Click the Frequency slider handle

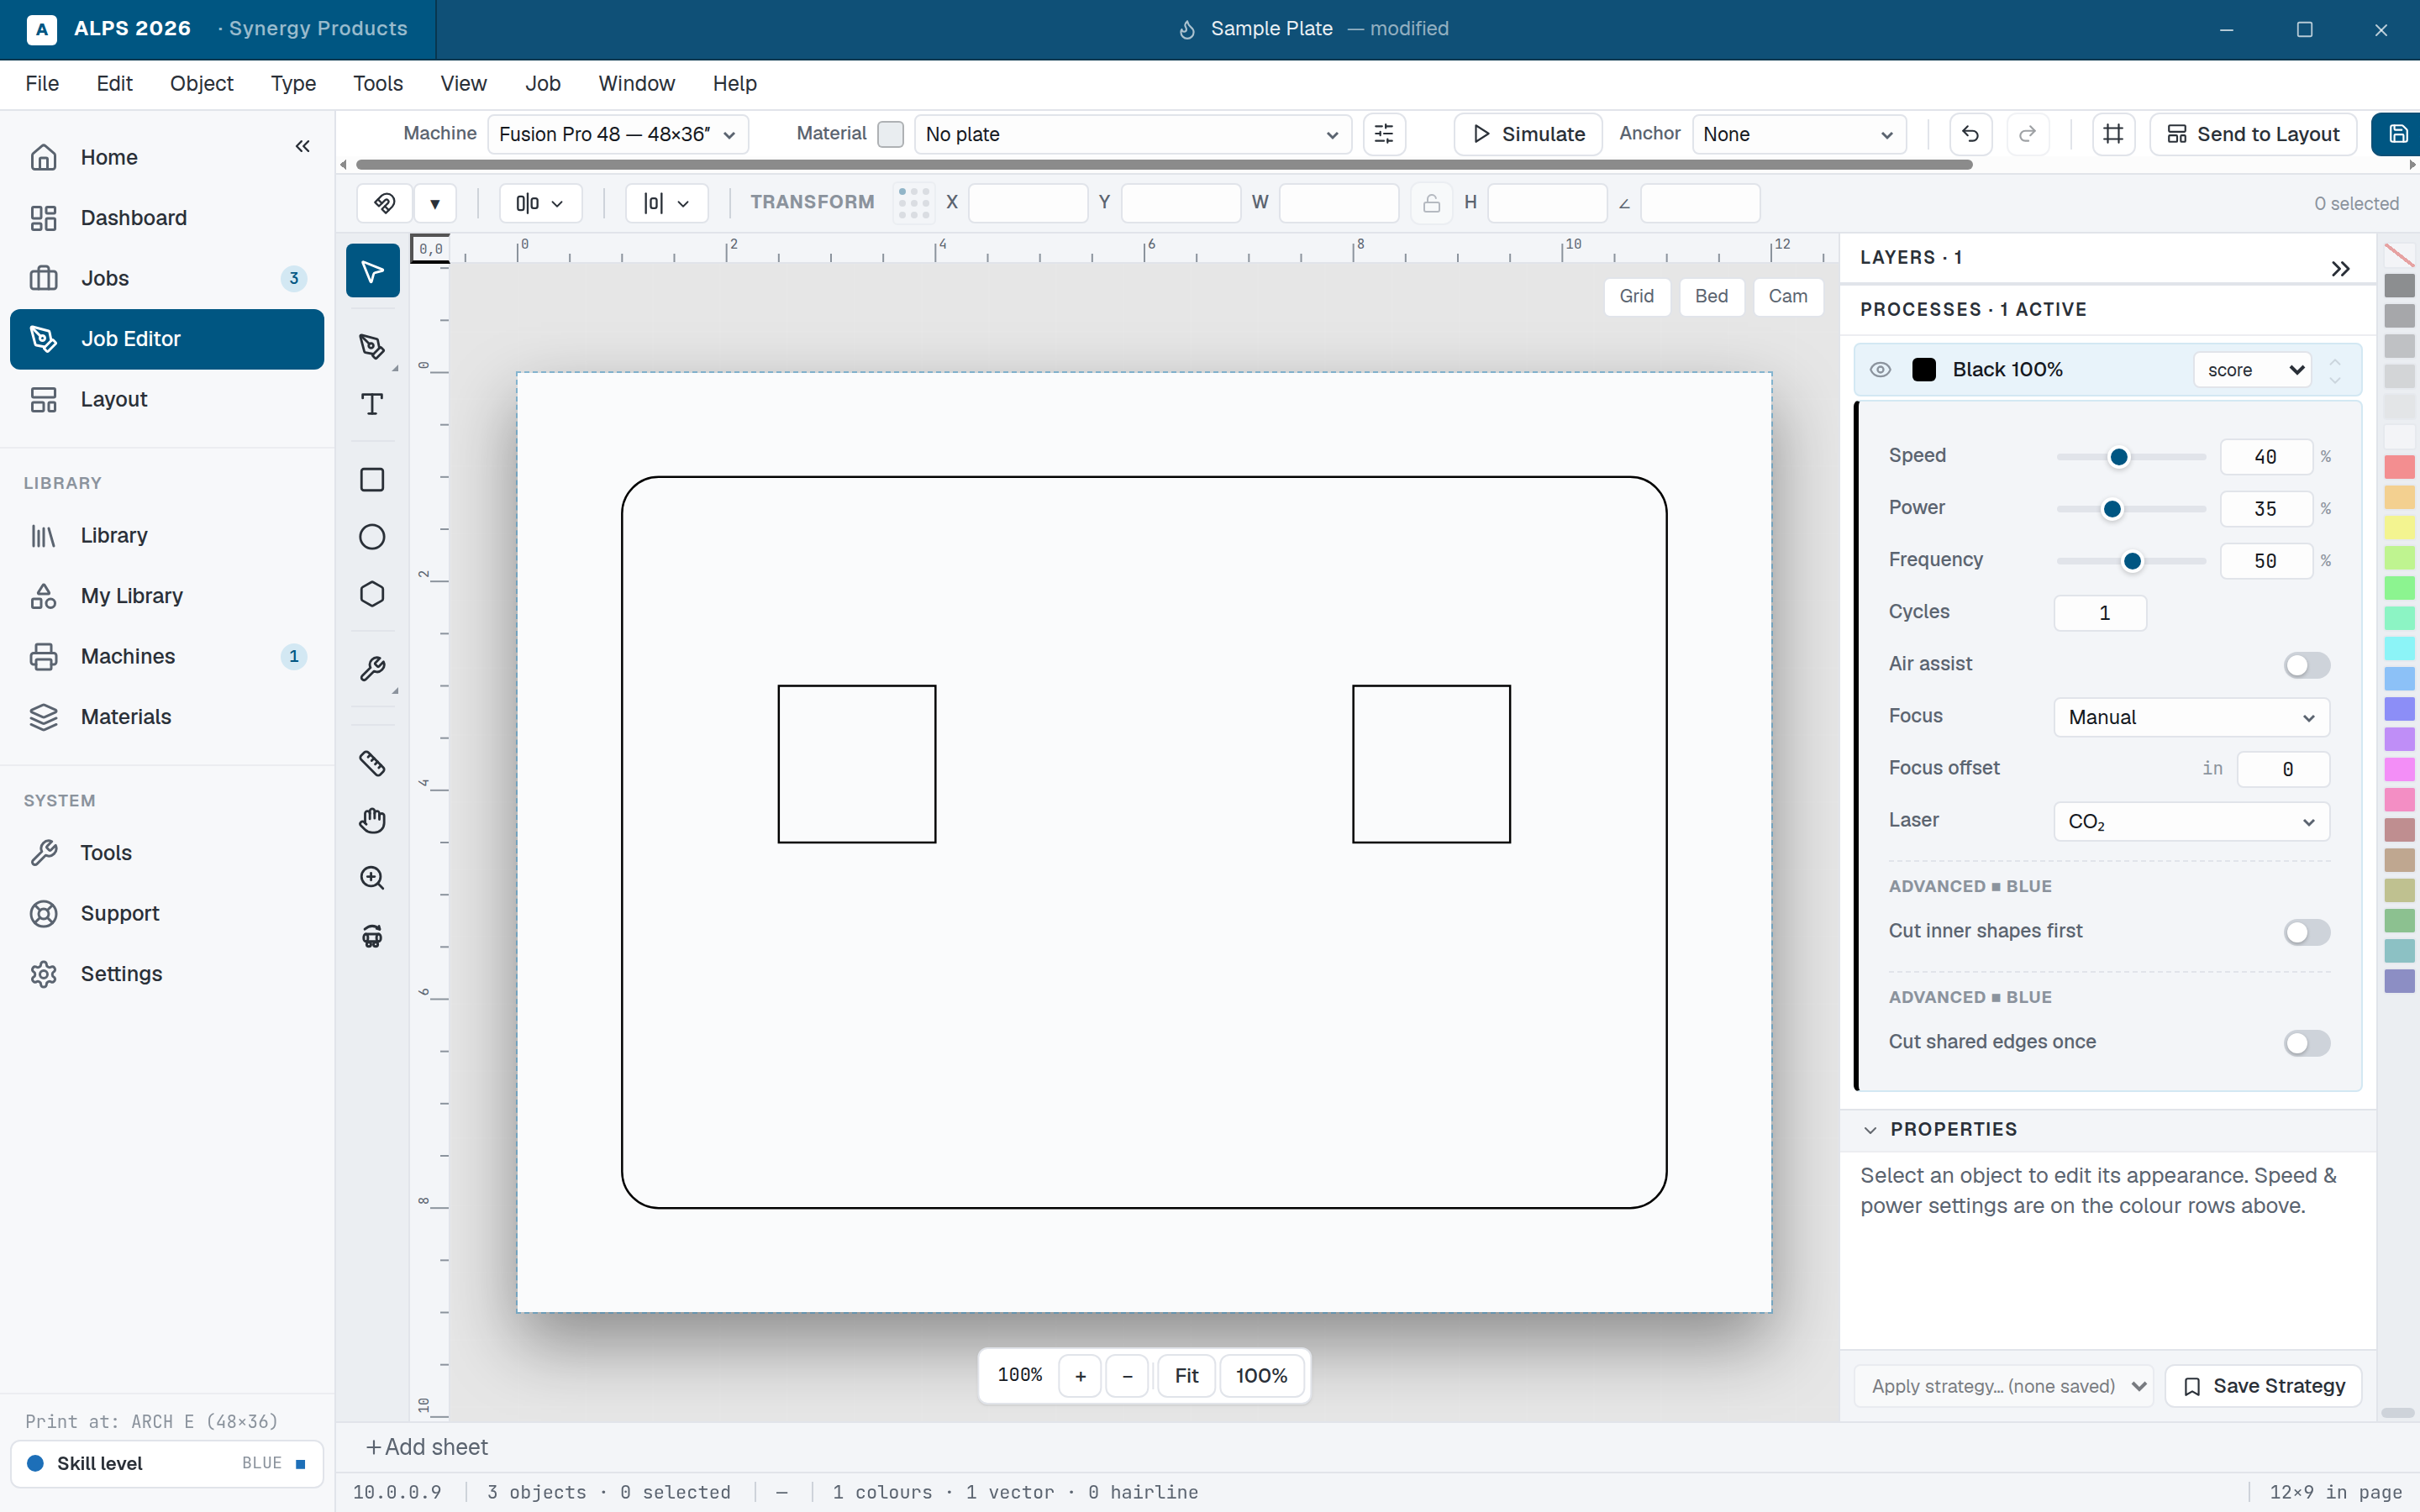click(x=2132, y=561)
